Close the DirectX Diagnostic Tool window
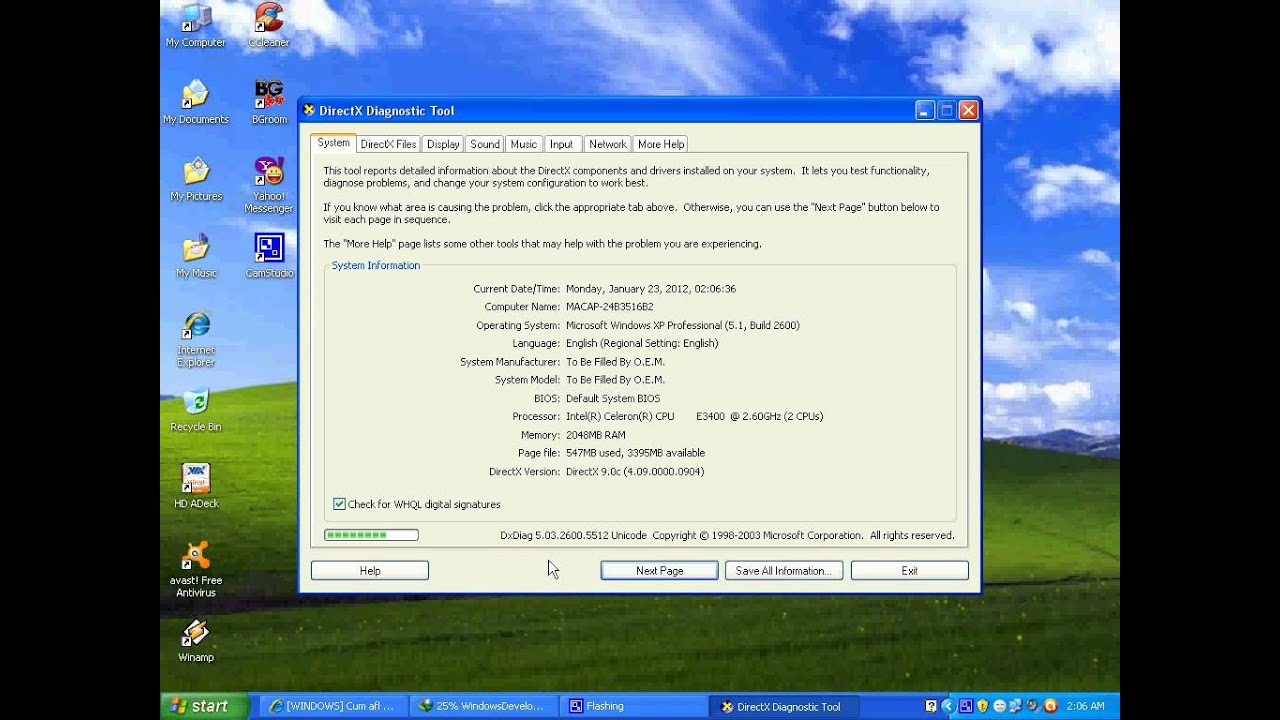 968,110
